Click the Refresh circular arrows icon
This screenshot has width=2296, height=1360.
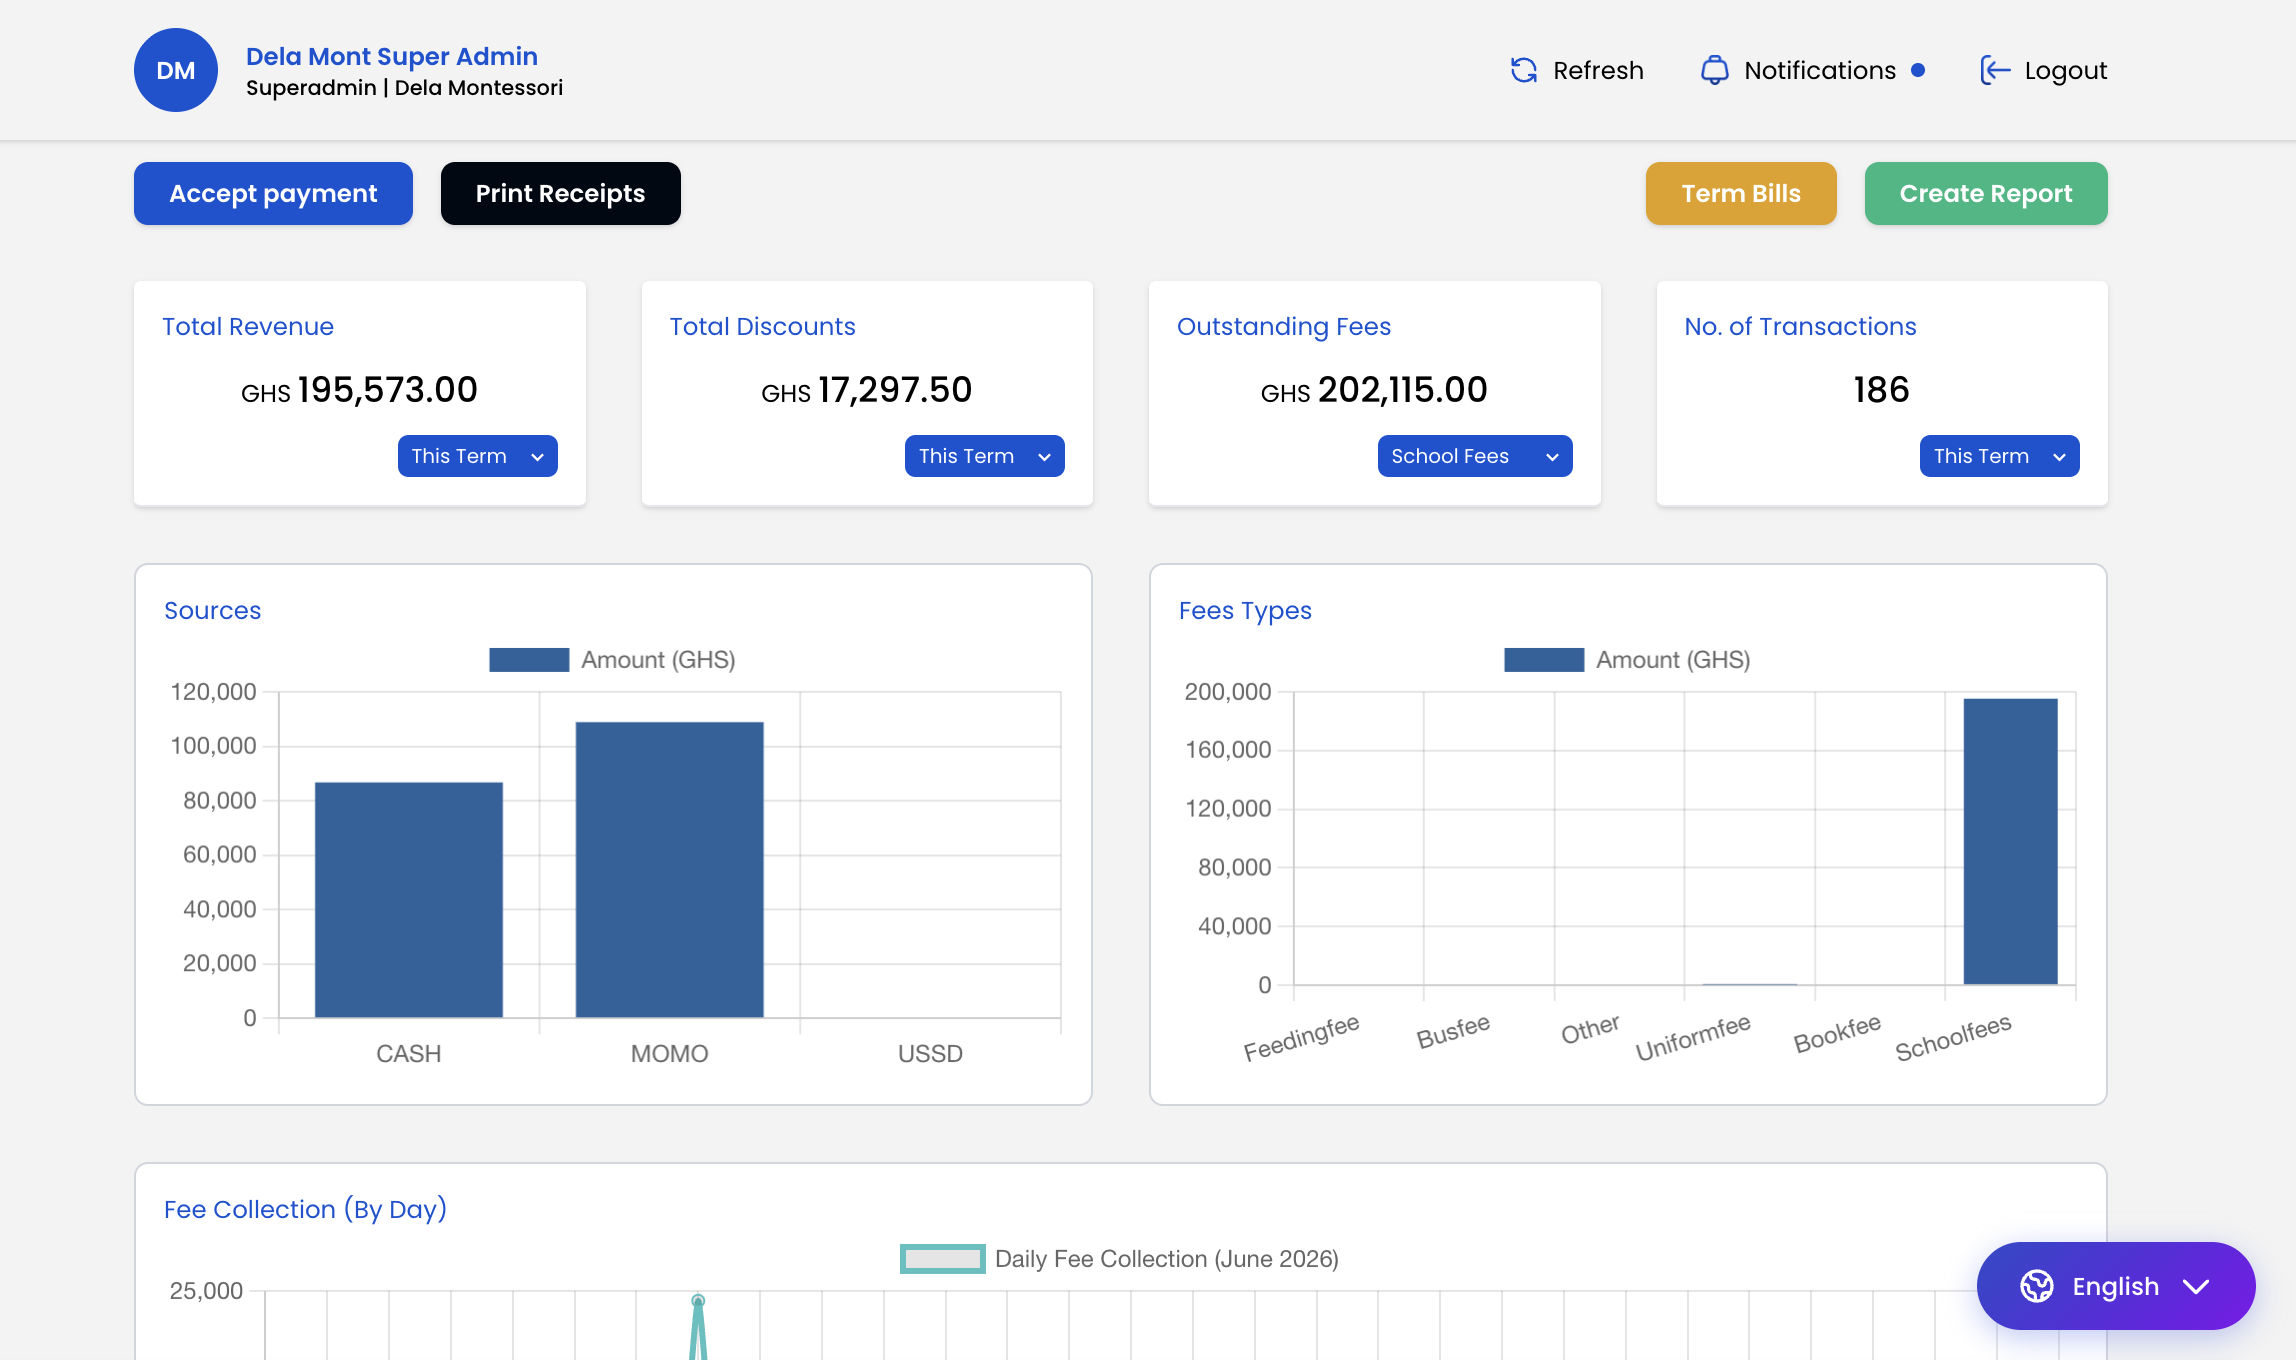1524,70
